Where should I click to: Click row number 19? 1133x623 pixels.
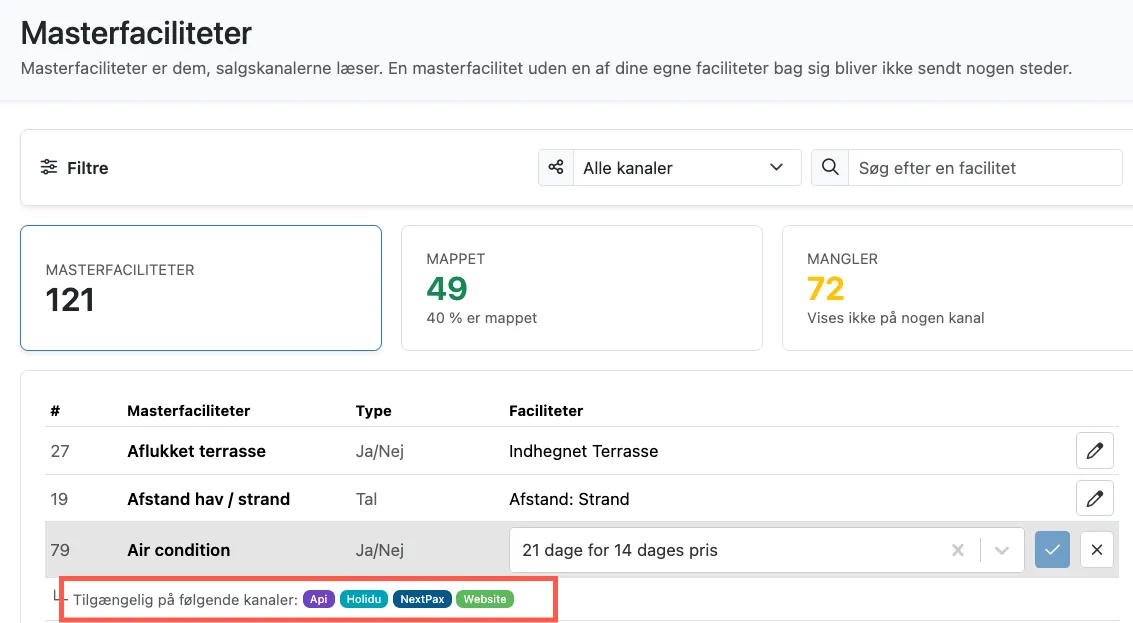click(x=59, y=499)
